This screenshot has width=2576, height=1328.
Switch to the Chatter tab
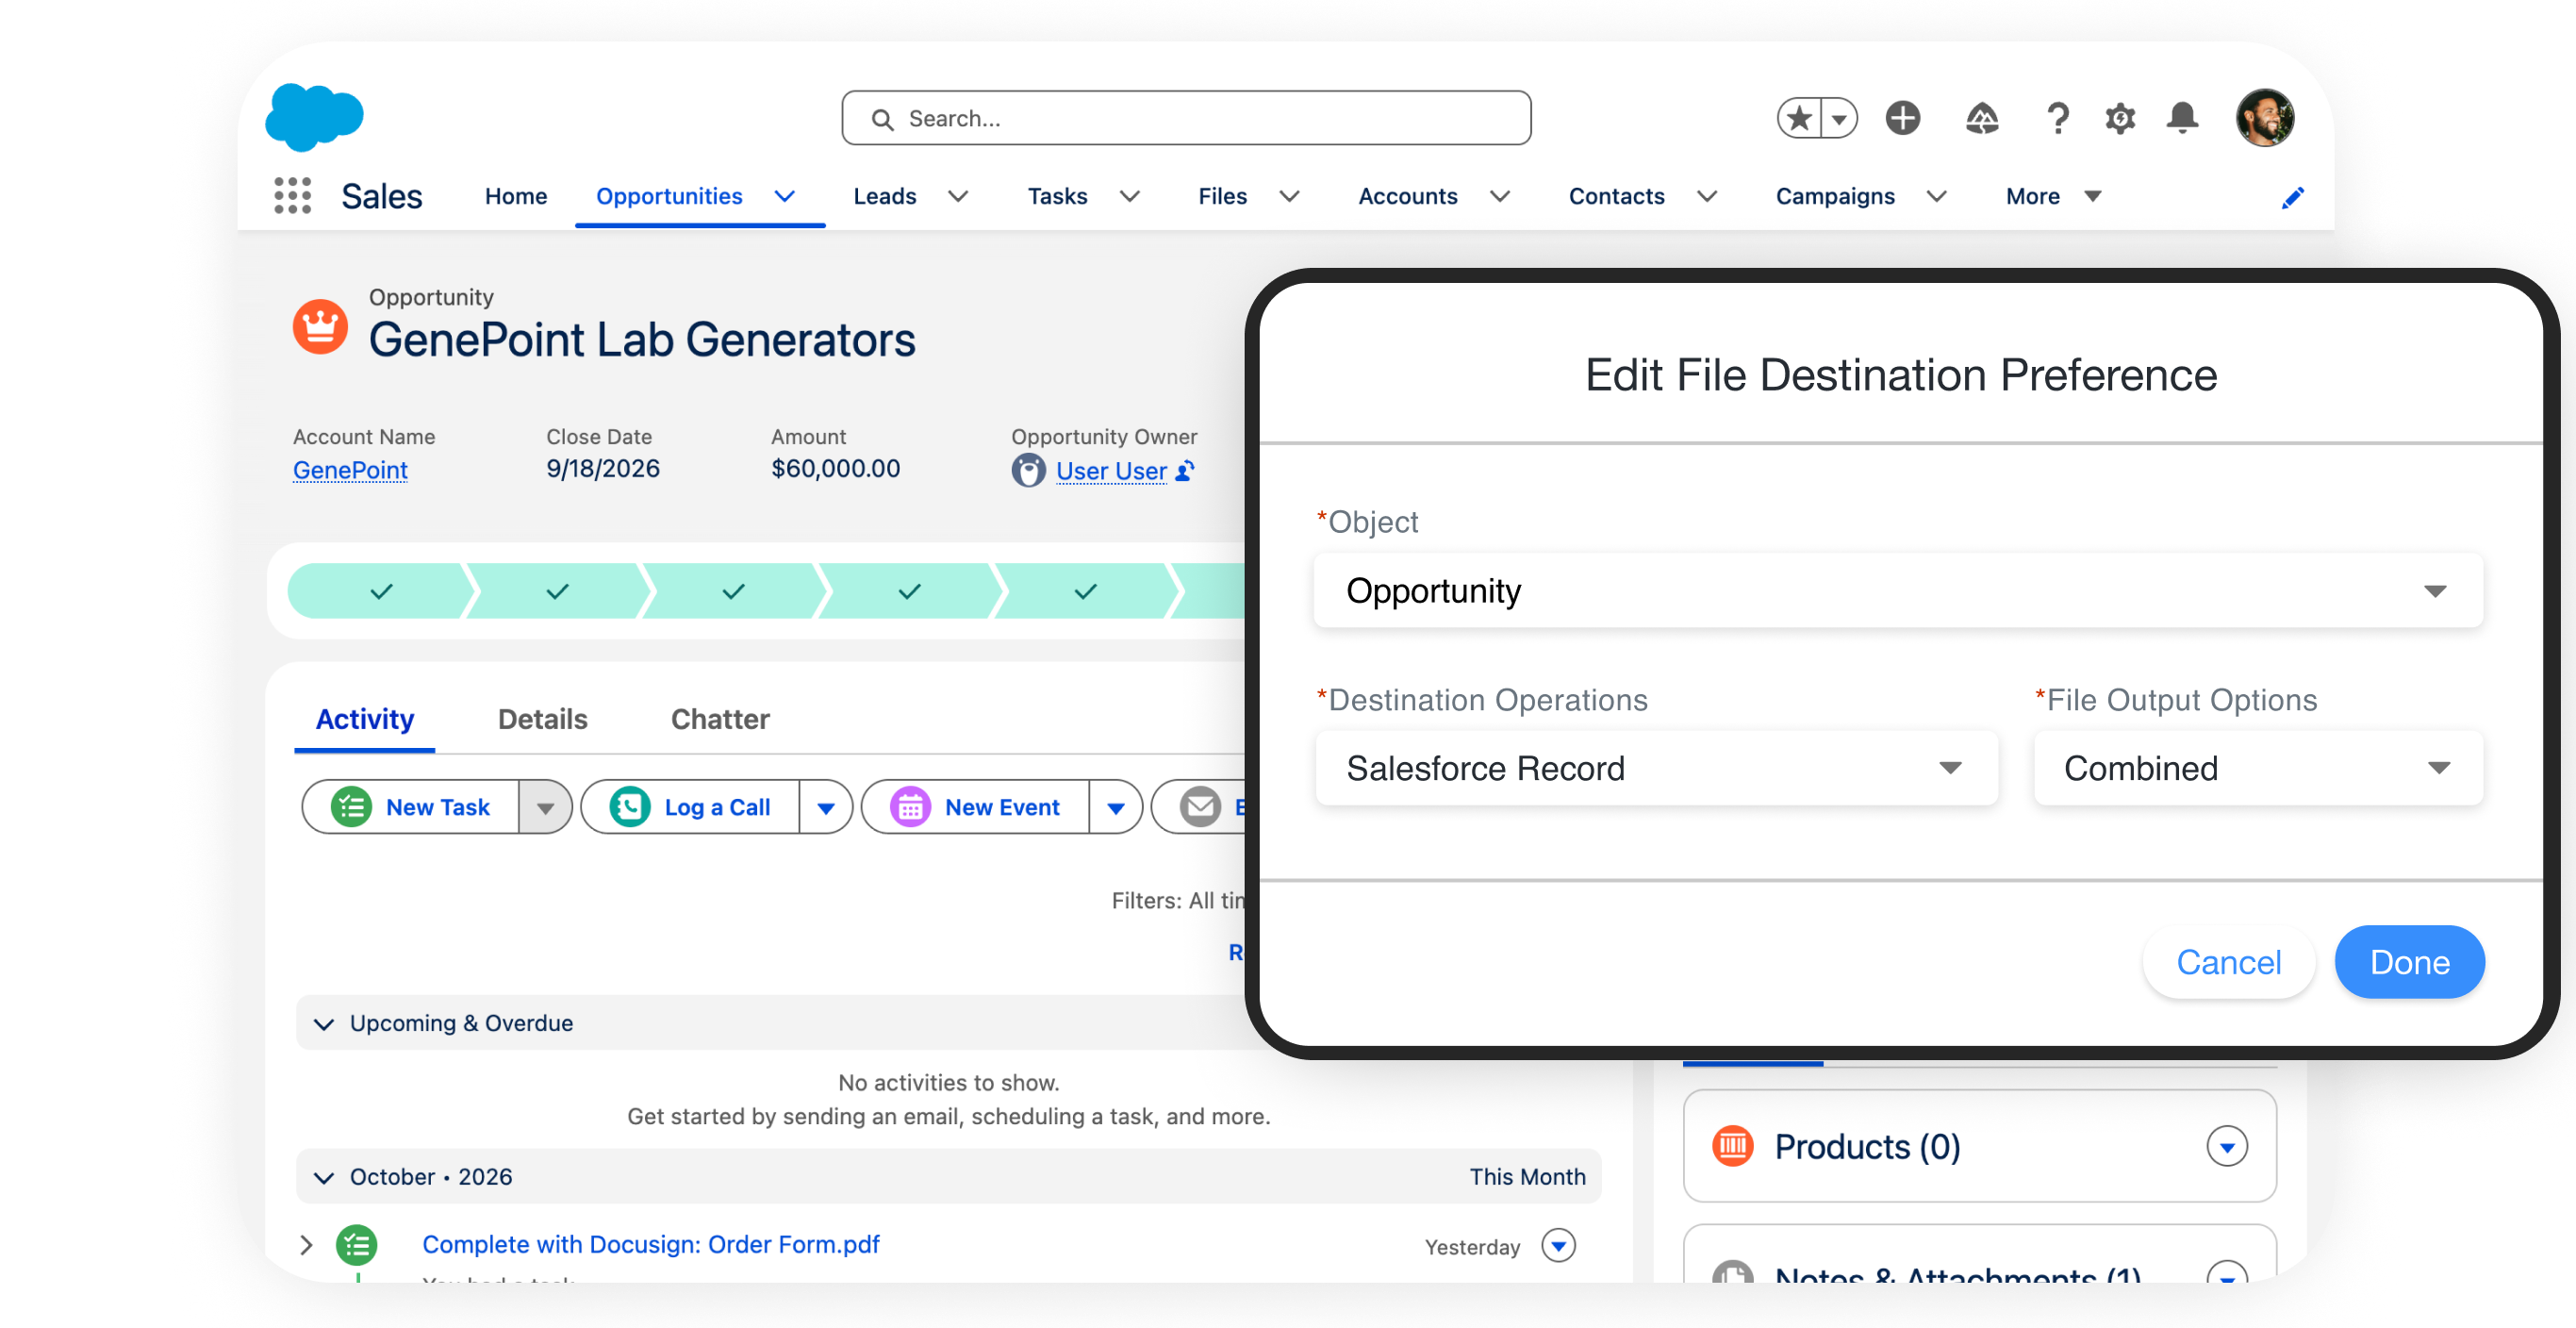pyautogui.click(x=720, y=719)
